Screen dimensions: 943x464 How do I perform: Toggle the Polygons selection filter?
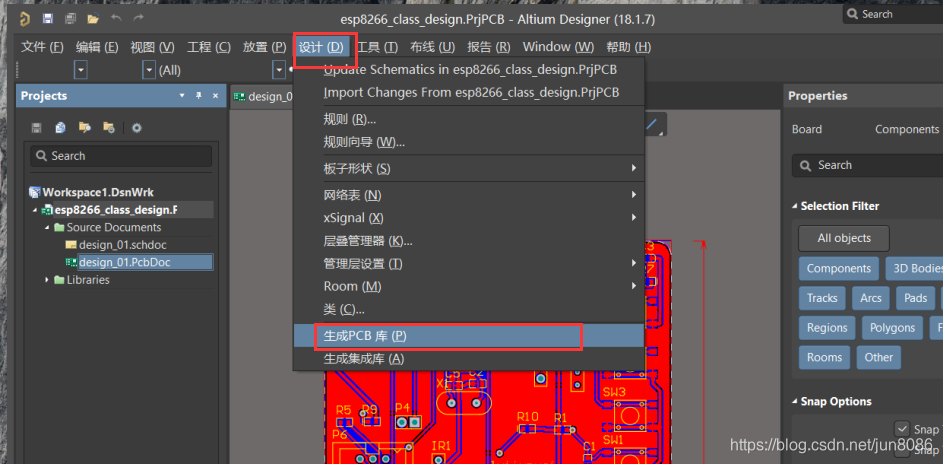pos(892,328)
